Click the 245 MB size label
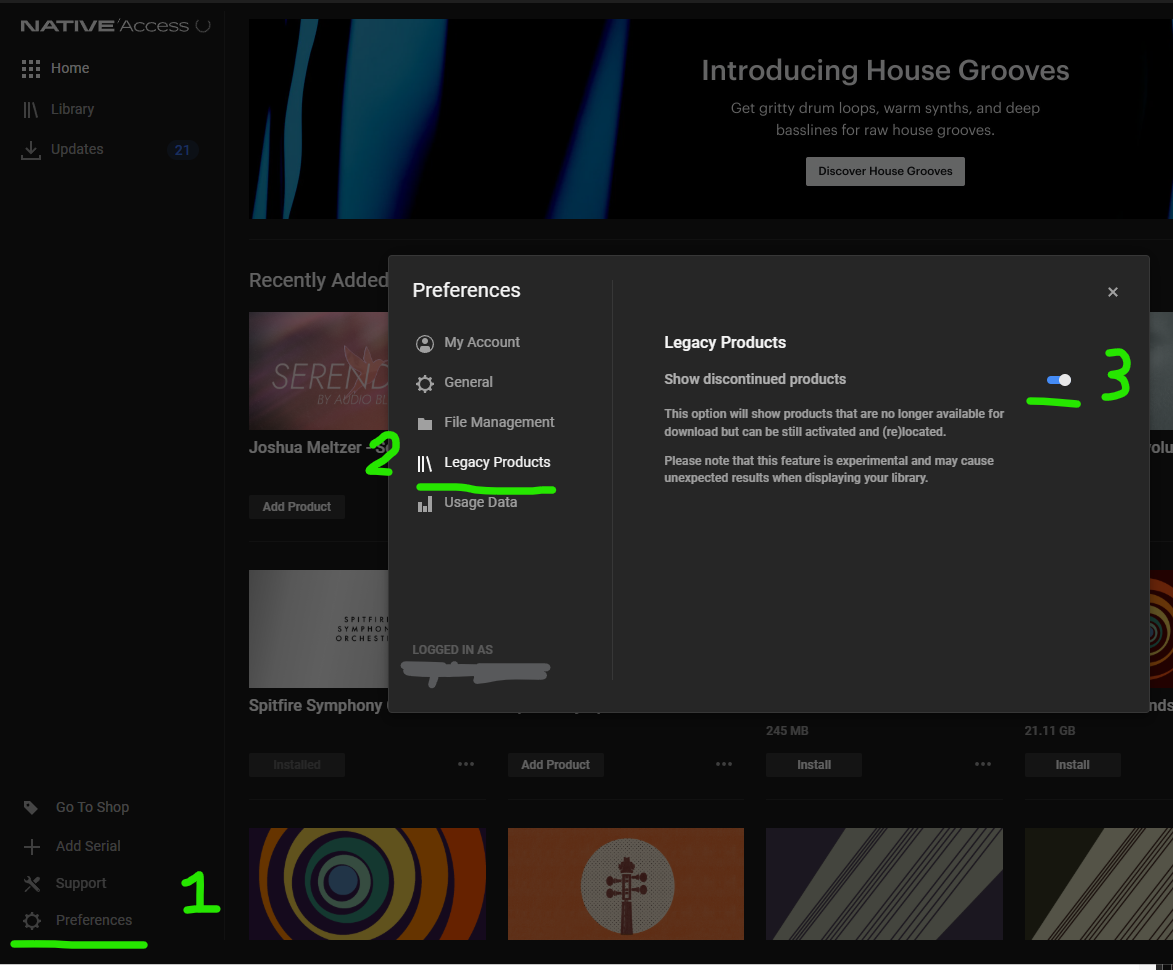 click(x=787, y=731)
